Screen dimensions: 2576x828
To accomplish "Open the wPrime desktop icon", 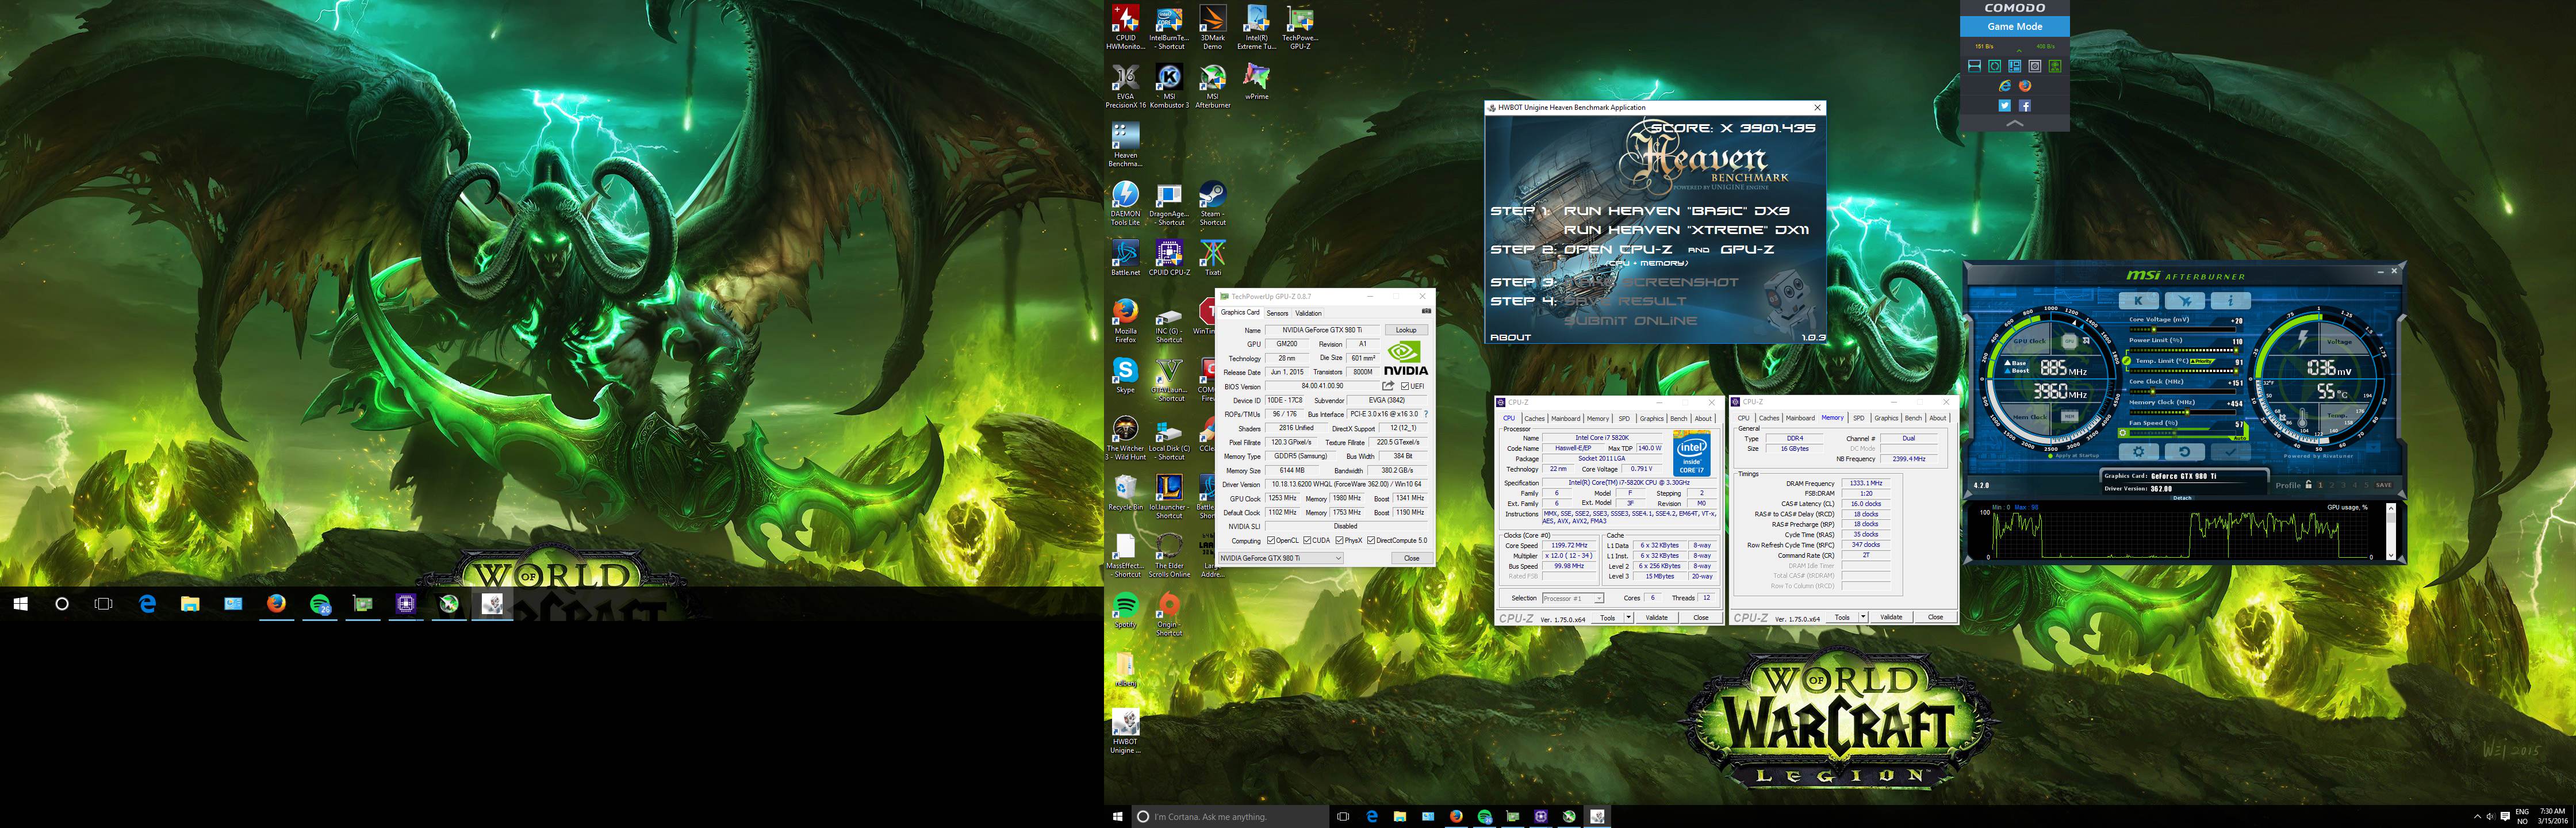I will 1256,82.
